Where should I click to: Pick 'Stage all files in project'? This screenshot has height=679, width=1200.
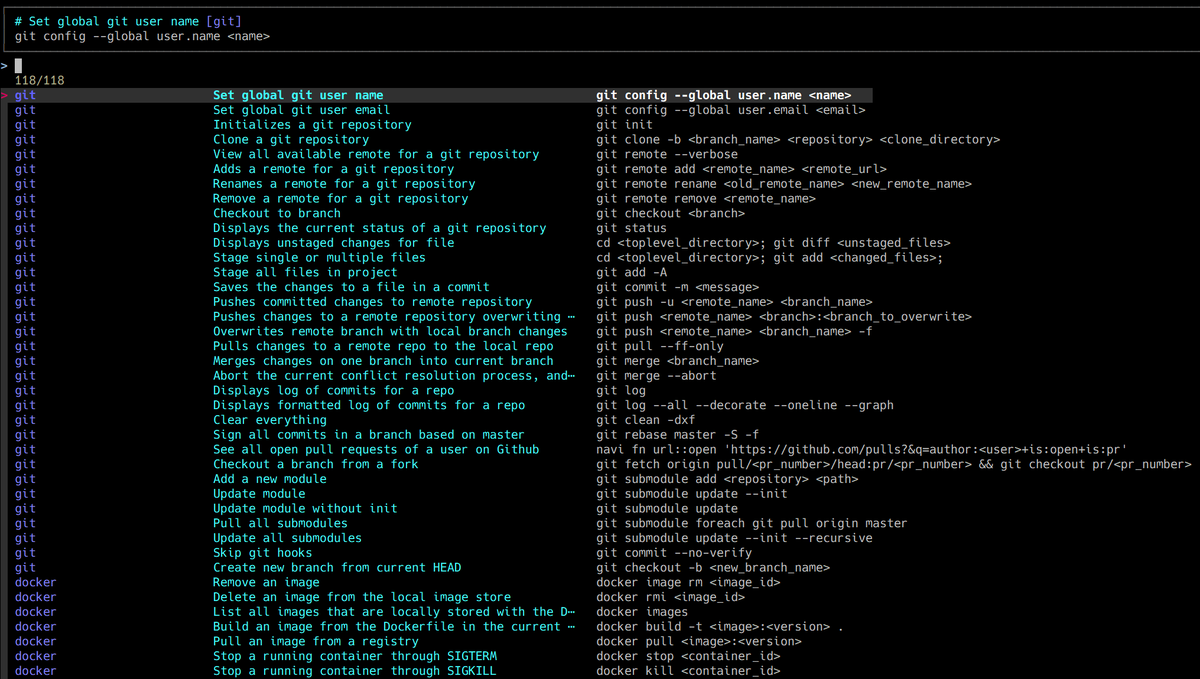305,272
